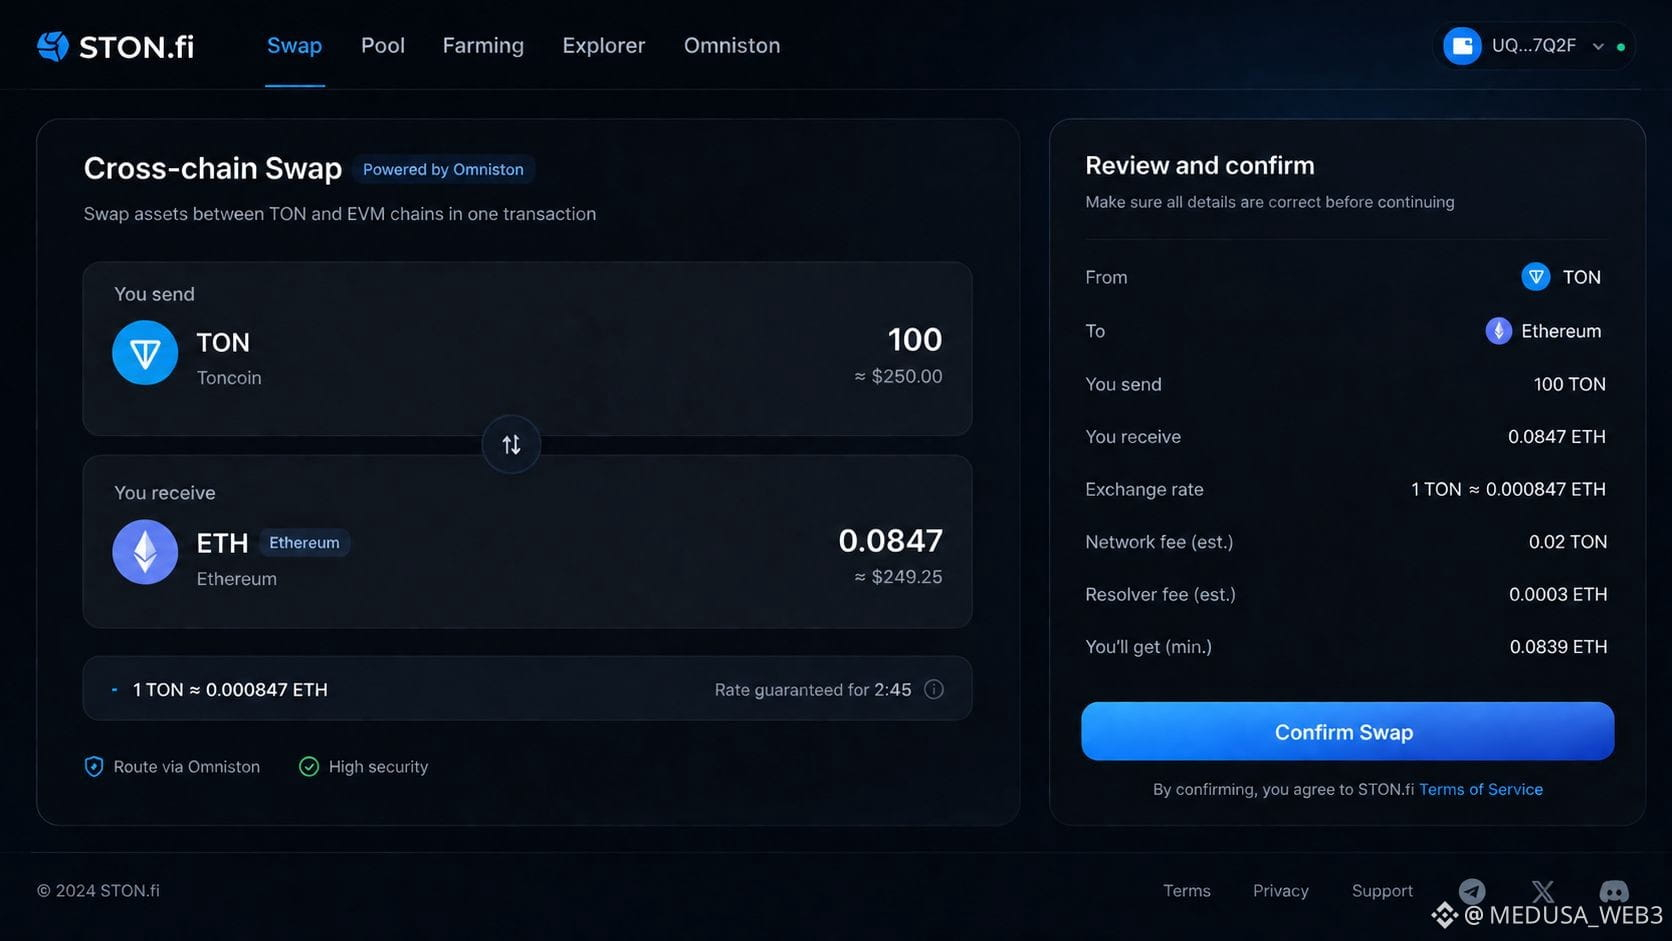Click the Route via Omniston label
Image resolution: width=1672 pixels, height=941 pixels.
pyautogui.click(x=187, y=767)
